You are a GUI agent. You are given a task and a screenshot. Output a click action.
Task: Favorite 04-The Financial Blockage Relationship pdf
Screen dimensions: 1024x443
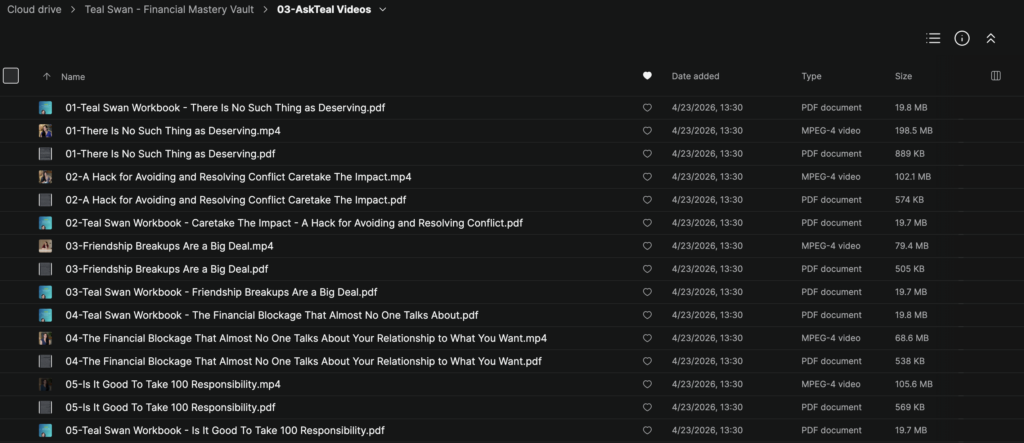coord(647,361)
